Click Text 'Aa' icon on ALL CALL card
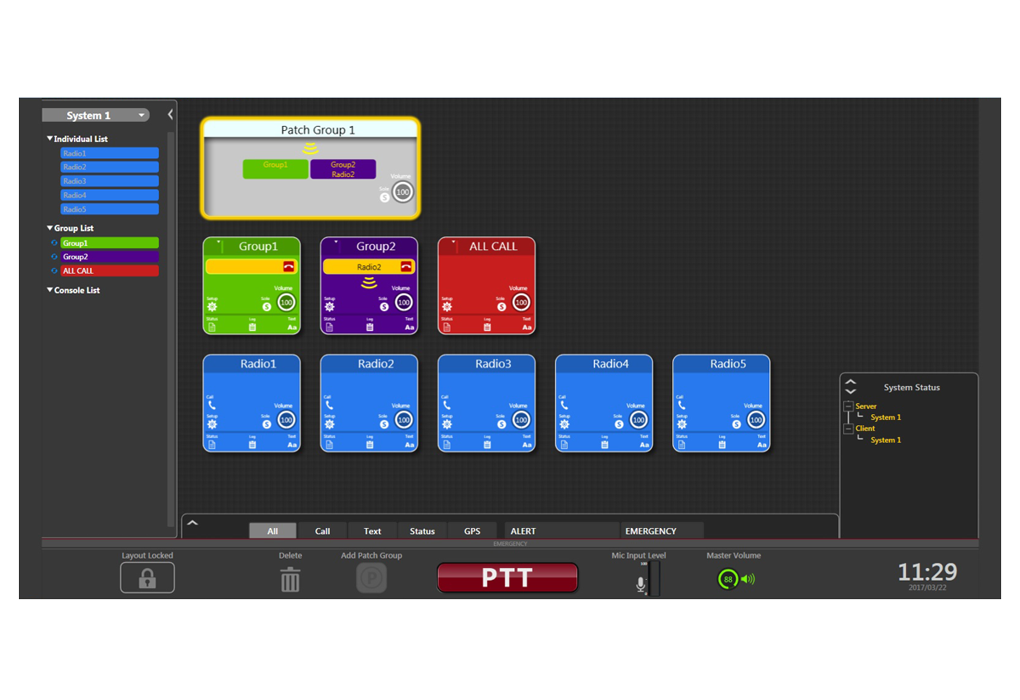The height and width of the screenshot is (700, 1020). point(527,327)
